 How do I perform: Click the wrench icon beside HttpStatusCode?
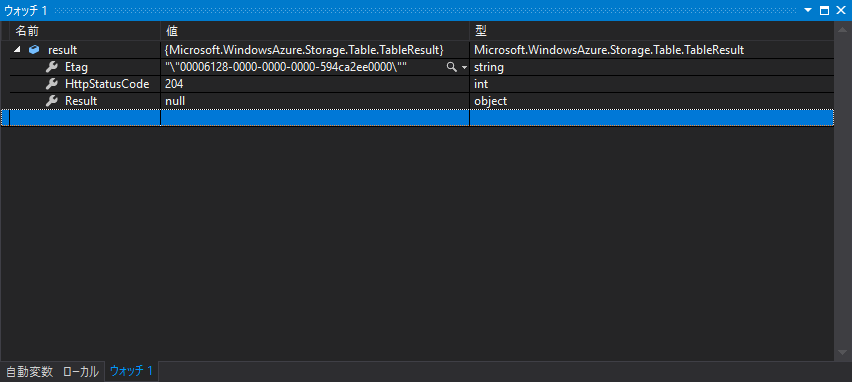click(x=52, y=84)
